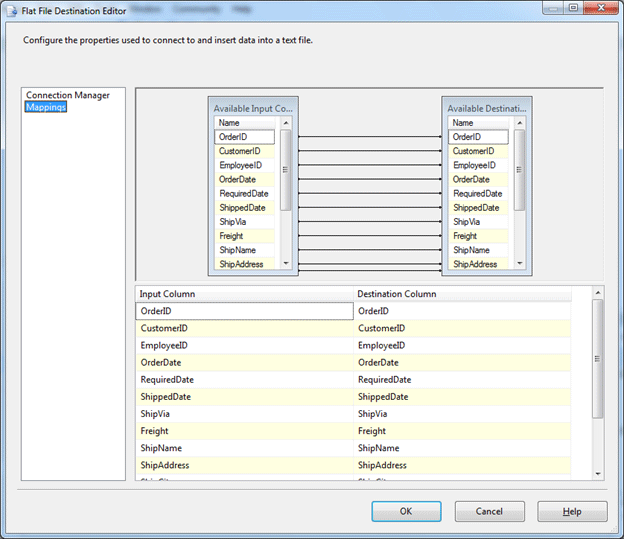Select ShipName in Available Input Columns
Image resolution: width=624 pixels, height=539 pixels.
tap(244, 250)
